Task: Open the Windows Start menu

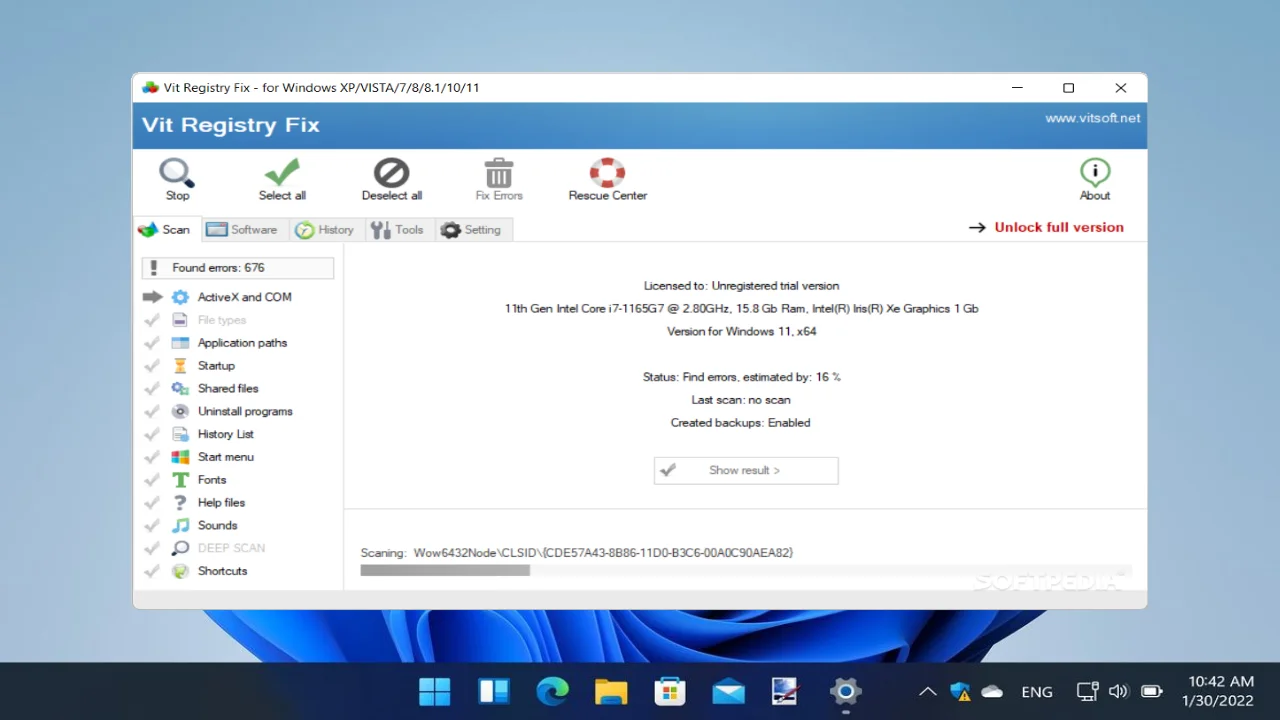Action: point(434,691)
